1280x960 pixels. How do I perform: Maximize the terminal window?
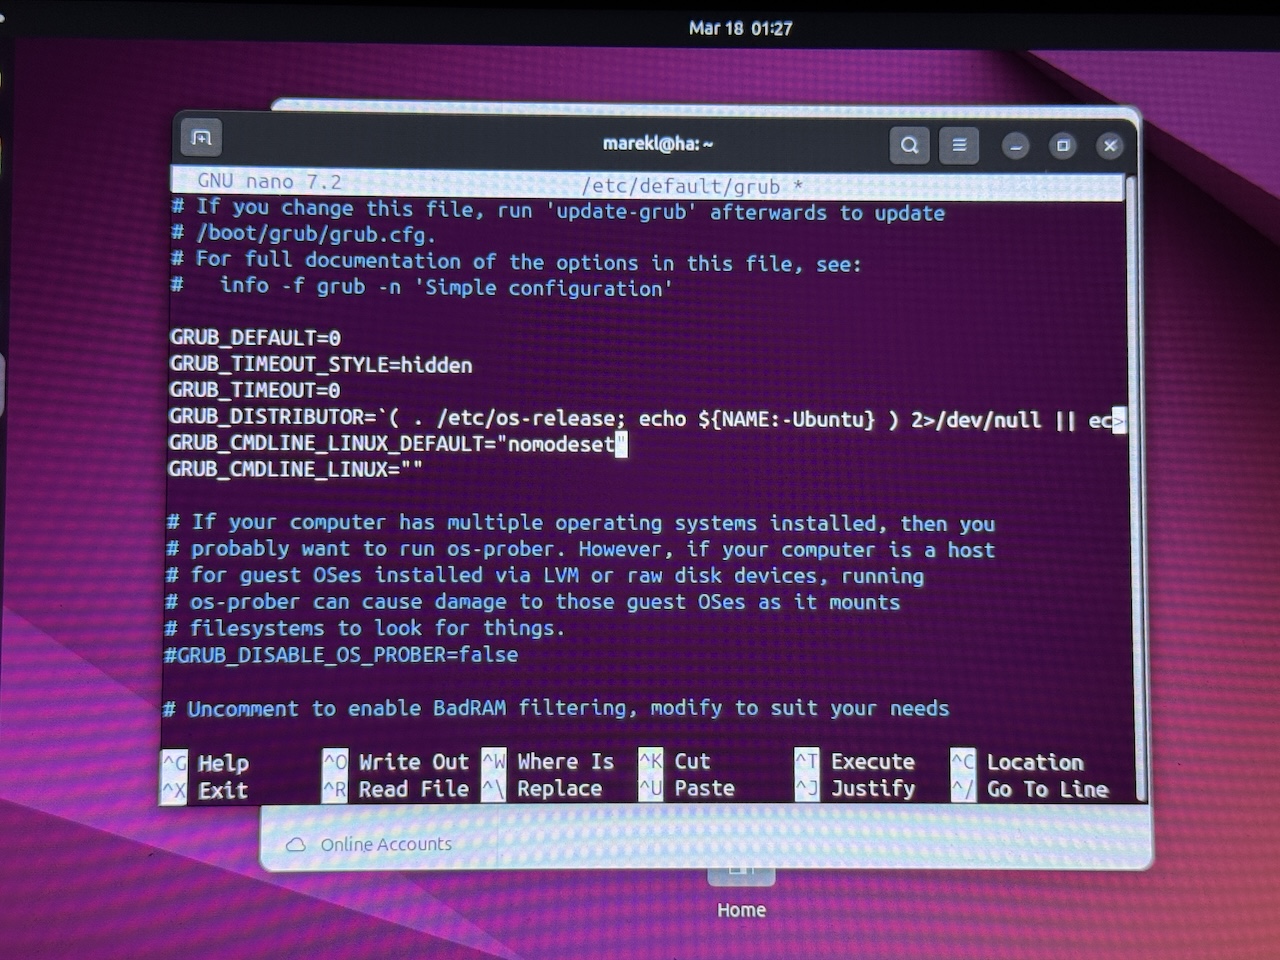click(x=1063, y=146)
